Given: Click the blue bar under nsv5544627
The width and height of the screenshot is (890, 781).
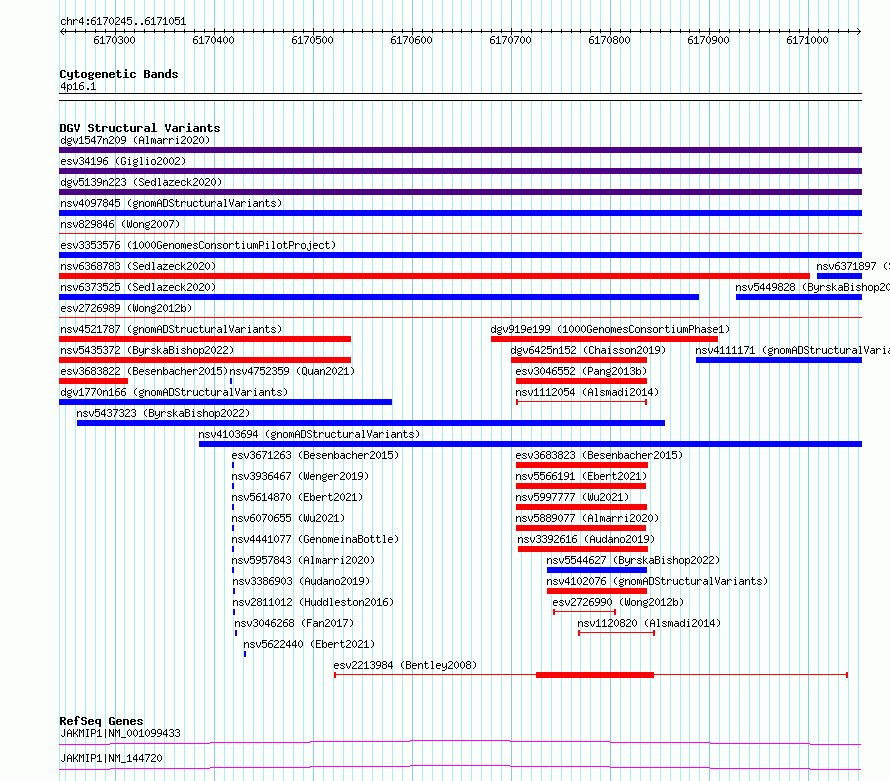Looking at the screenshot, I should coord(597,570).
